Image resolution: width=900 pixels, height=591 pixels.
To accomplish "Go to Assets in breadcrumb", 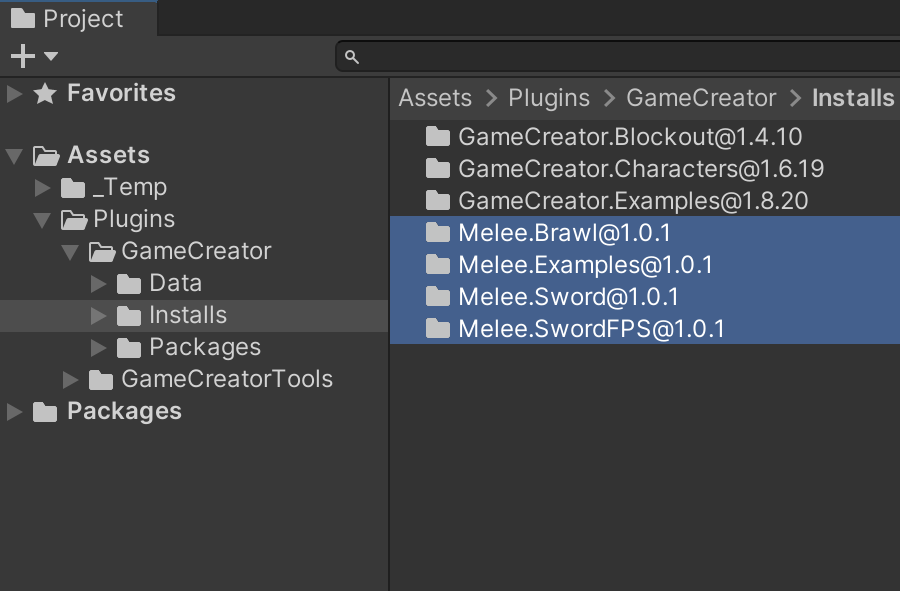I will tap(436, 98).
